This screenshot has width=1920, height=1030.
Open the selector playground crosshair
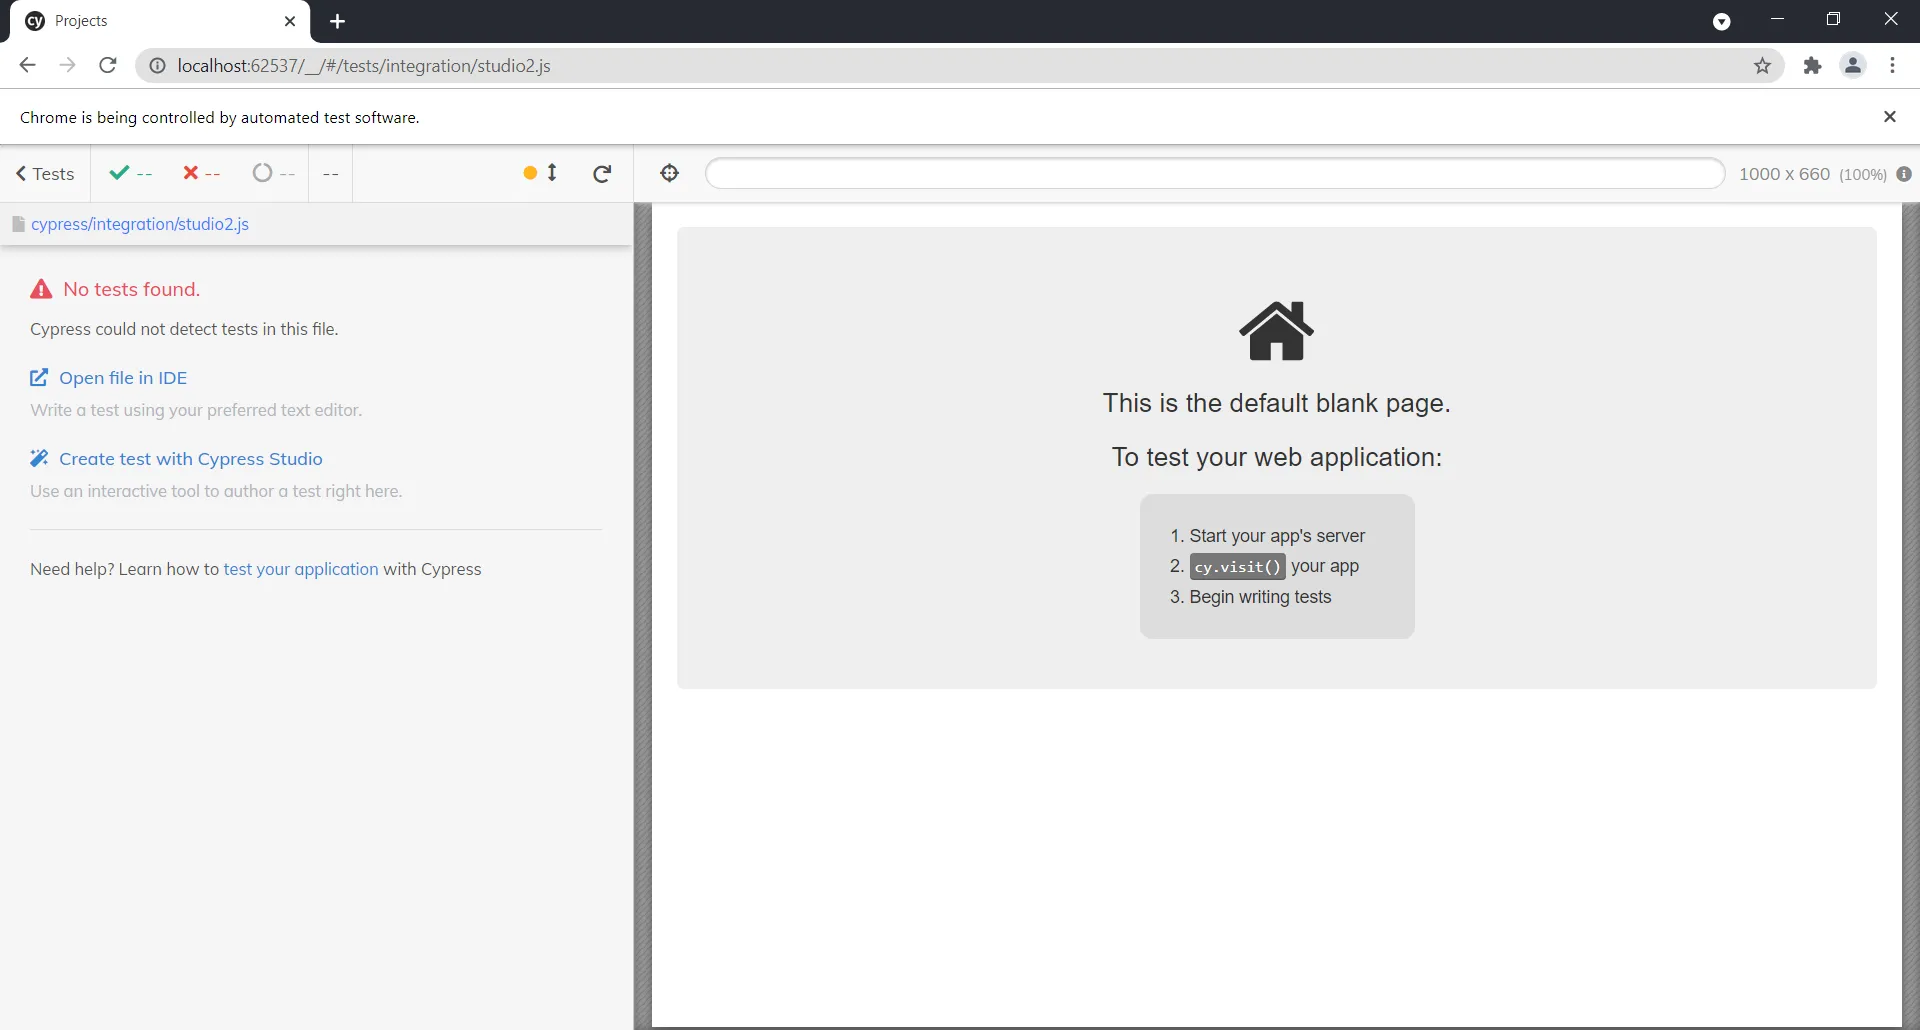click(670, 173)
